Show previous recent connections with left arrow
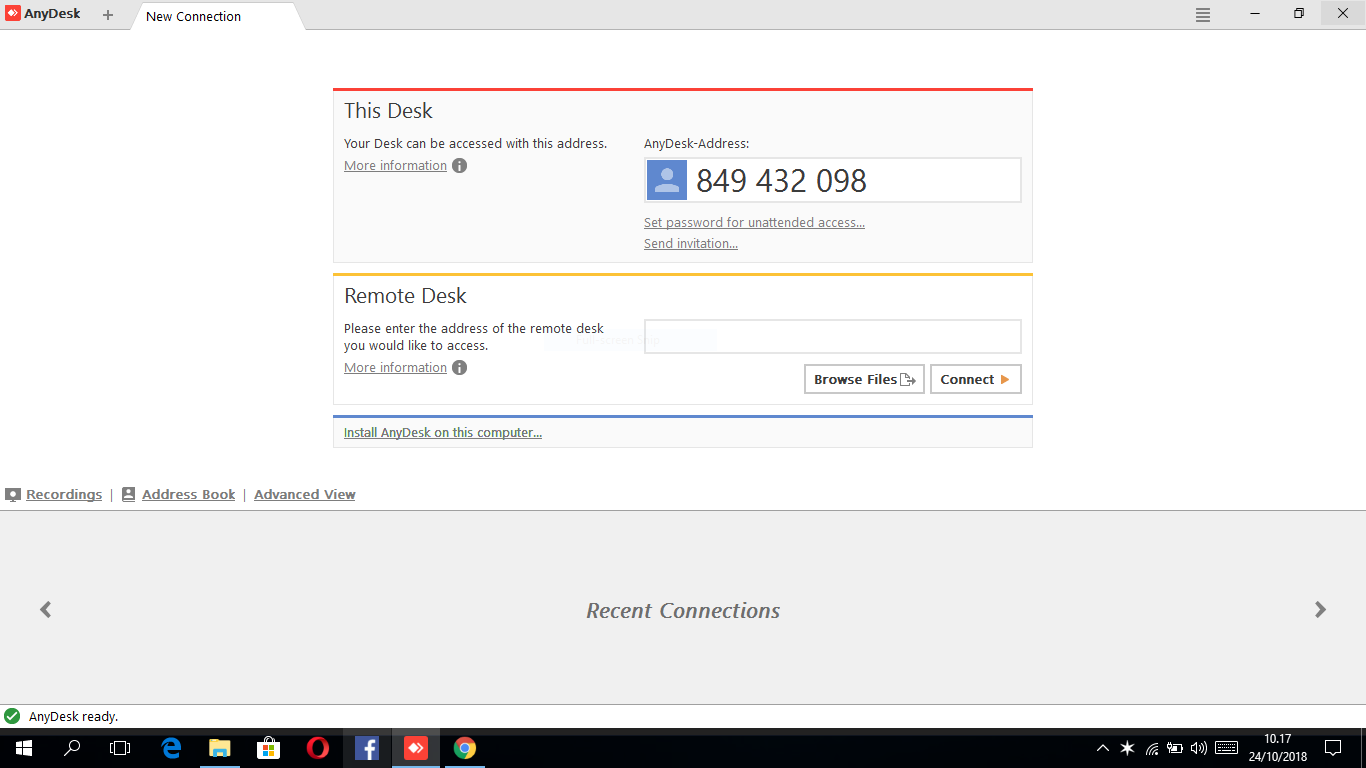The width and height of the screenshot is (1366, 768). pos(45,609)
